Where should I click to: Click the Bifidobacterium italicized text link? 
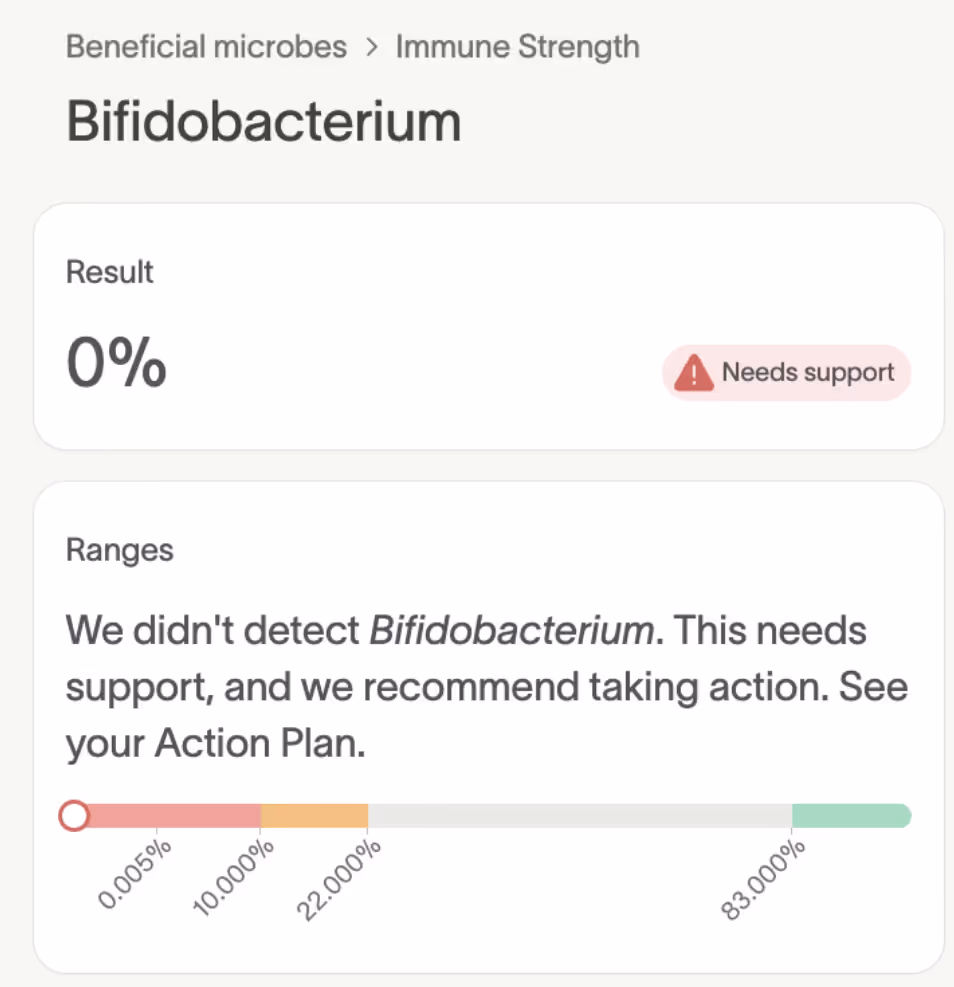514,630
